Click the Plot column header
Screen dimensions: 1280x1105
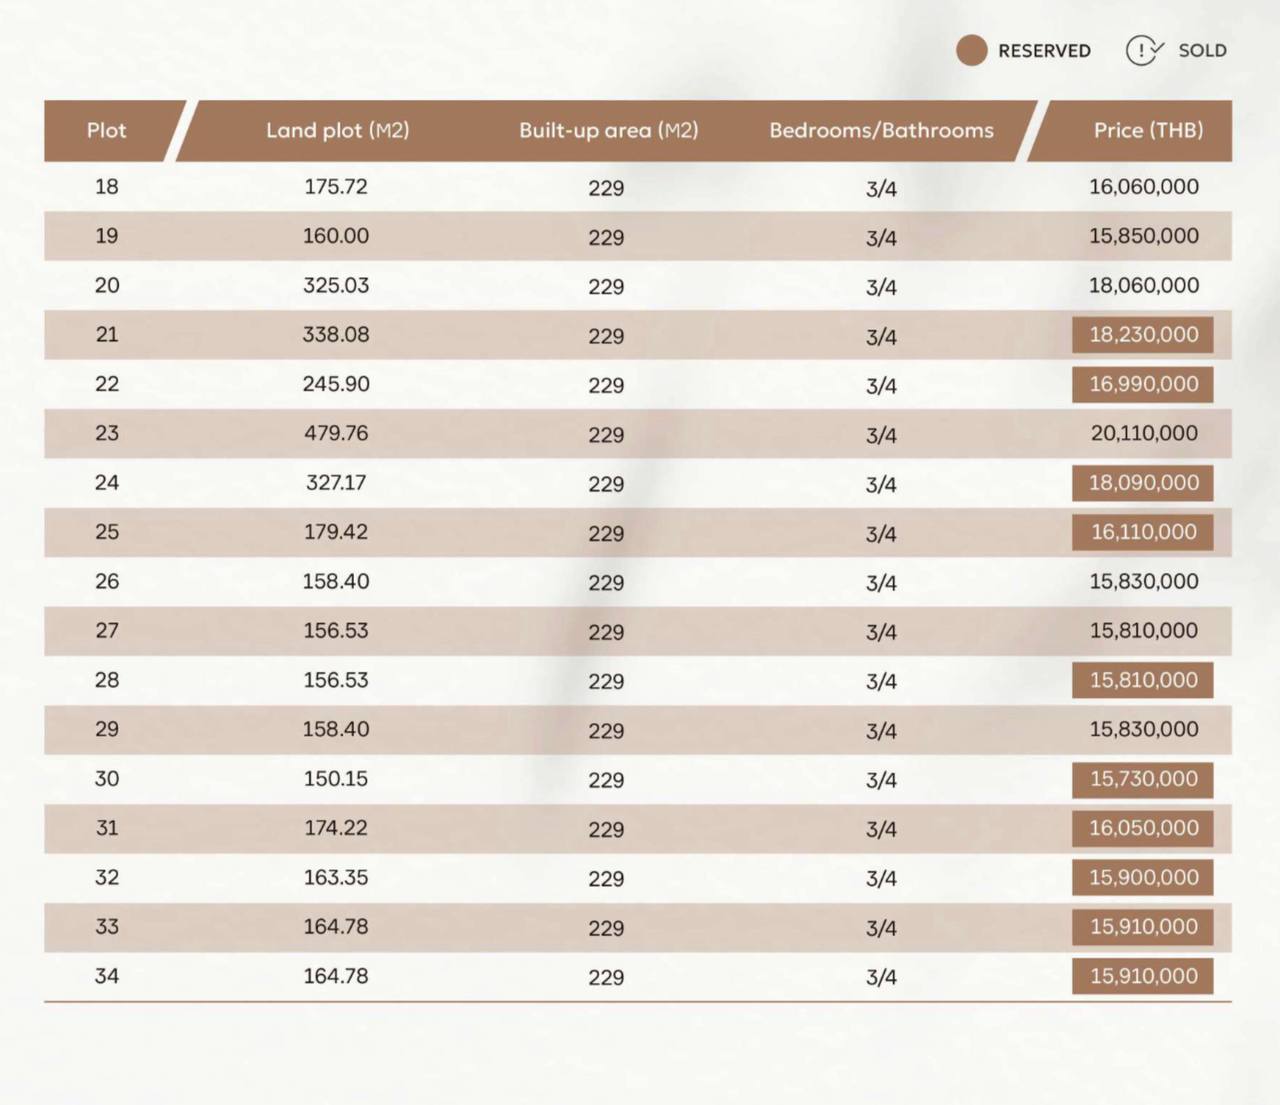click(x=107, y=130)
